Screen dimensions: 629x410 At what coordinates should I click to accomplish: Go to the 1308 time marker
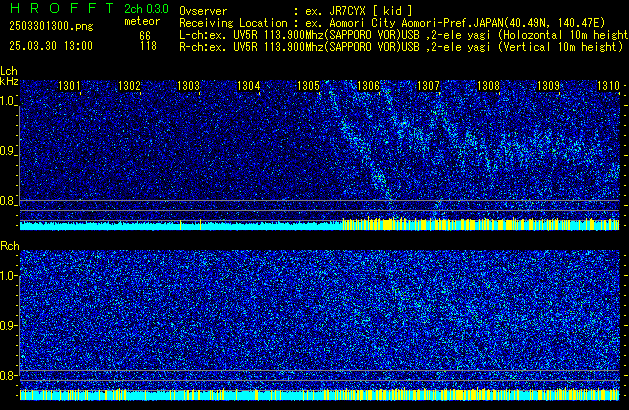pos(488,86)
